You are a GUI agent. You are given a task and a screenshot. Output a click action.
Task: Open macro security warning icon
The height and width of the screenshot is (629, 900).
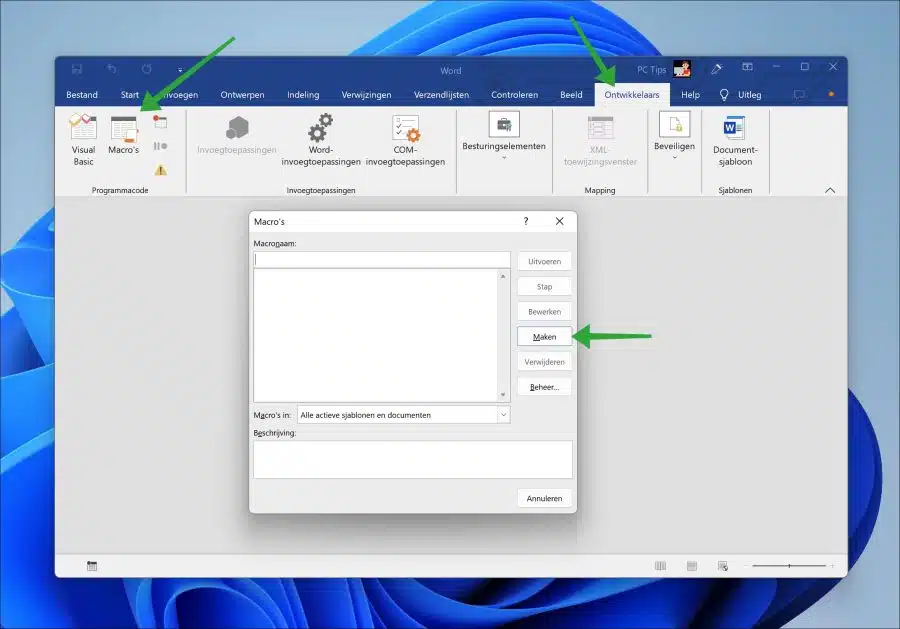(x=161, y=170)
